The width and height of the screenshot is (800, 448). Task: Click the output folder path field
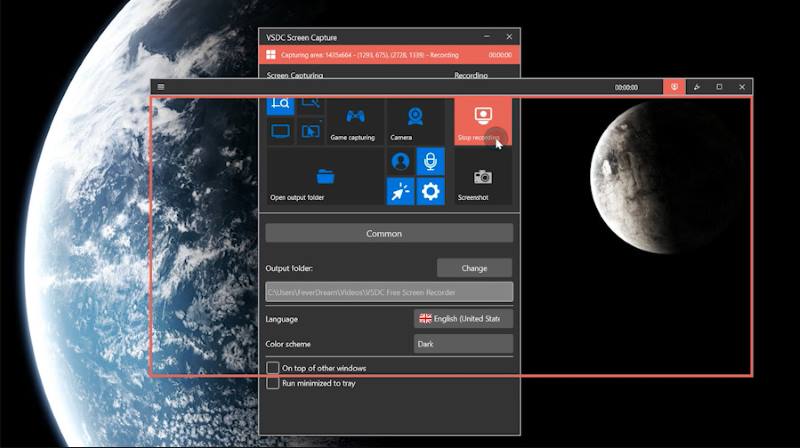389,292
